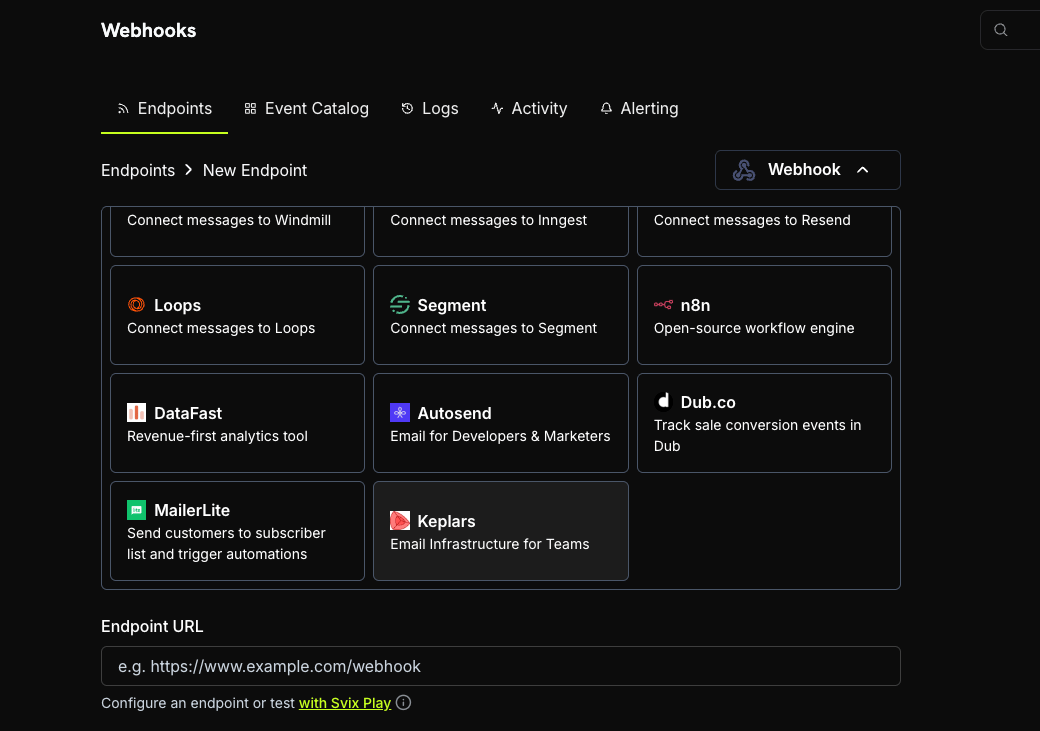Click the 'Endpoint URL' field label
This screenshot has height=731, width=1040.
152,626
